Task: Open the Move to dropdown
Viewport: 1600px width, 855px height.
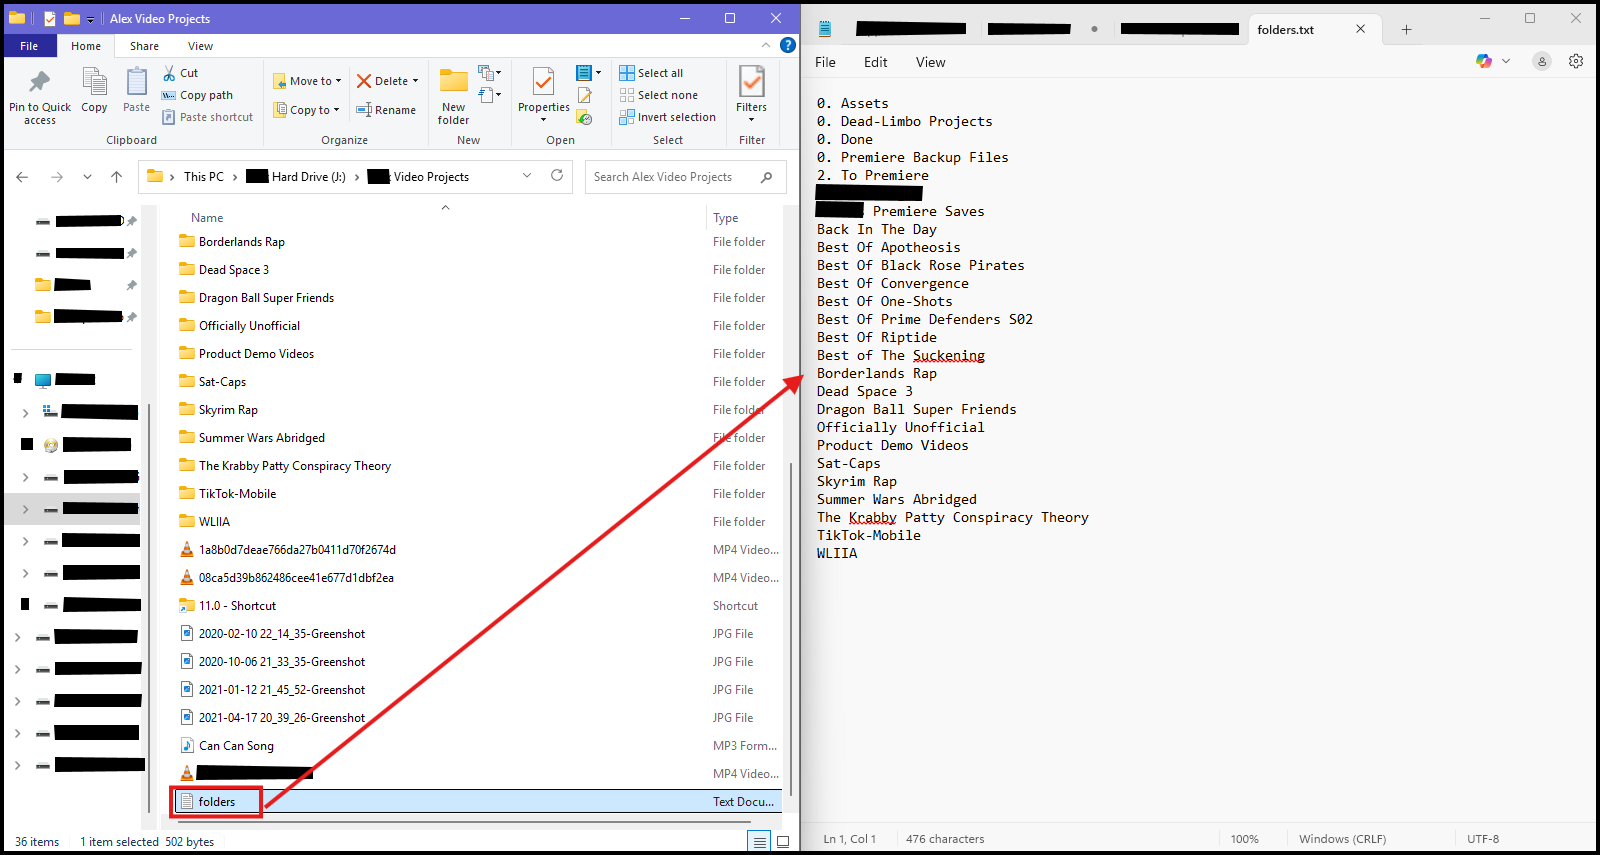Action: 308,81
